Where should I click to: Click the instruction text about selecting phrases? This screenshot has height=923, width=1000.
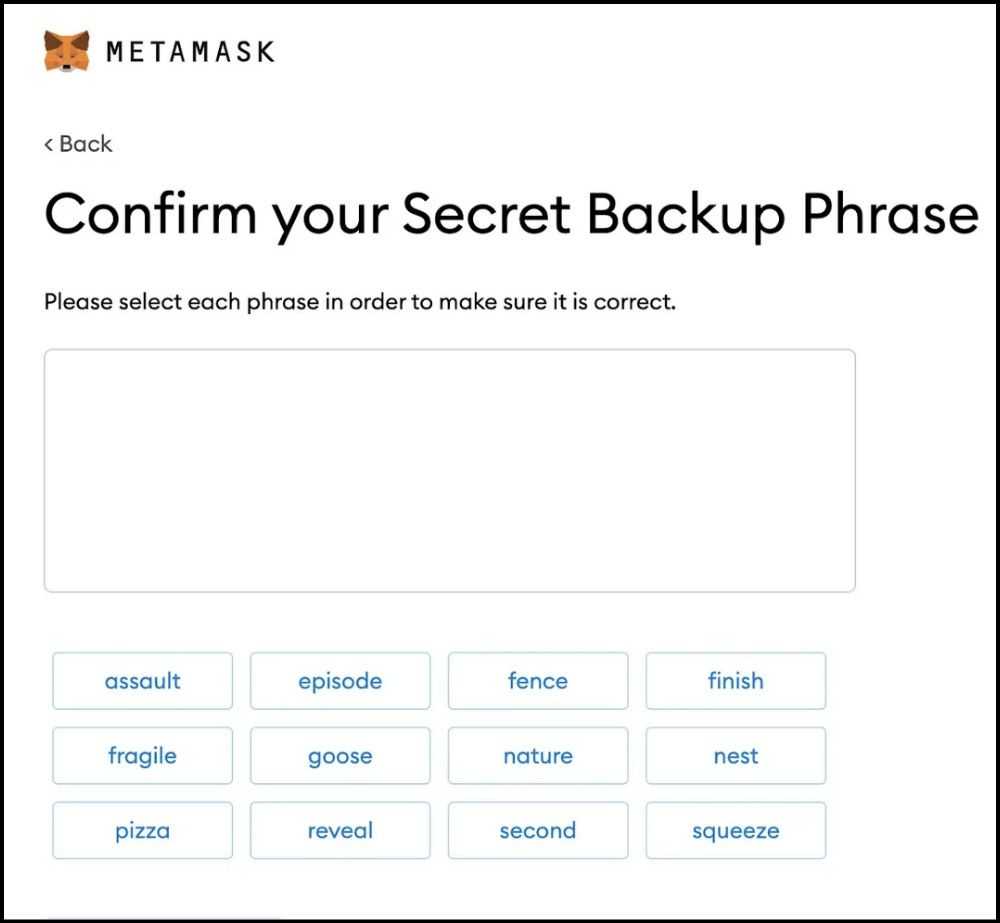[360, 301]
